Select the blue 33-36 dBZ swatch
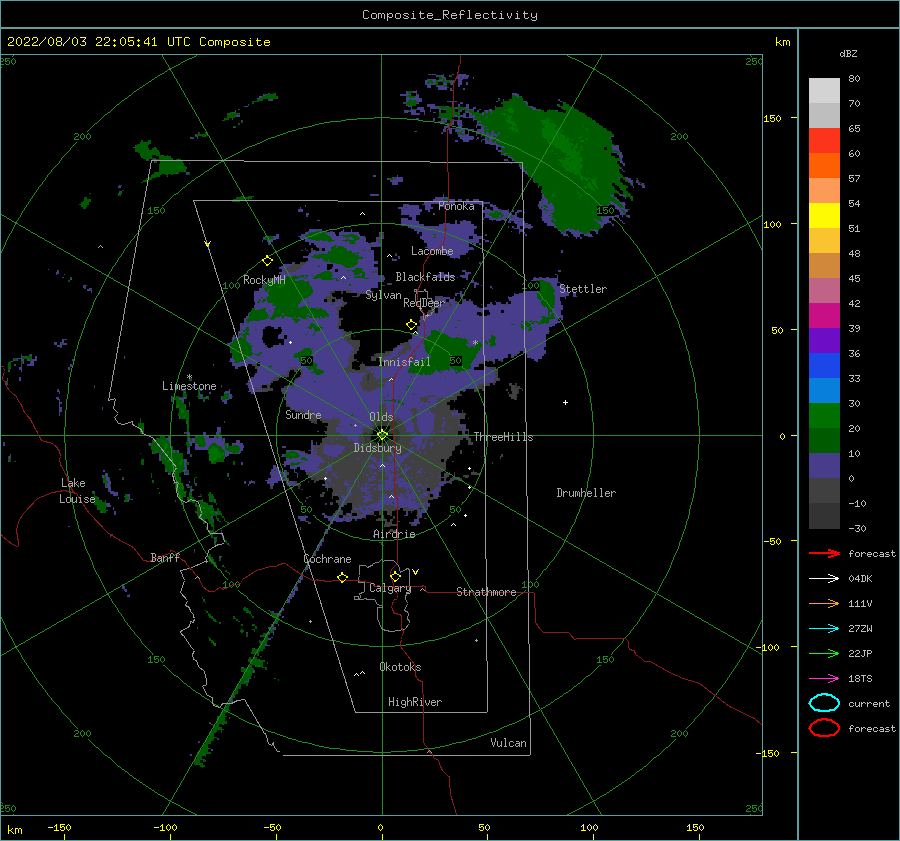This screenshot has height=841, width=900. (x=824, y=366)
